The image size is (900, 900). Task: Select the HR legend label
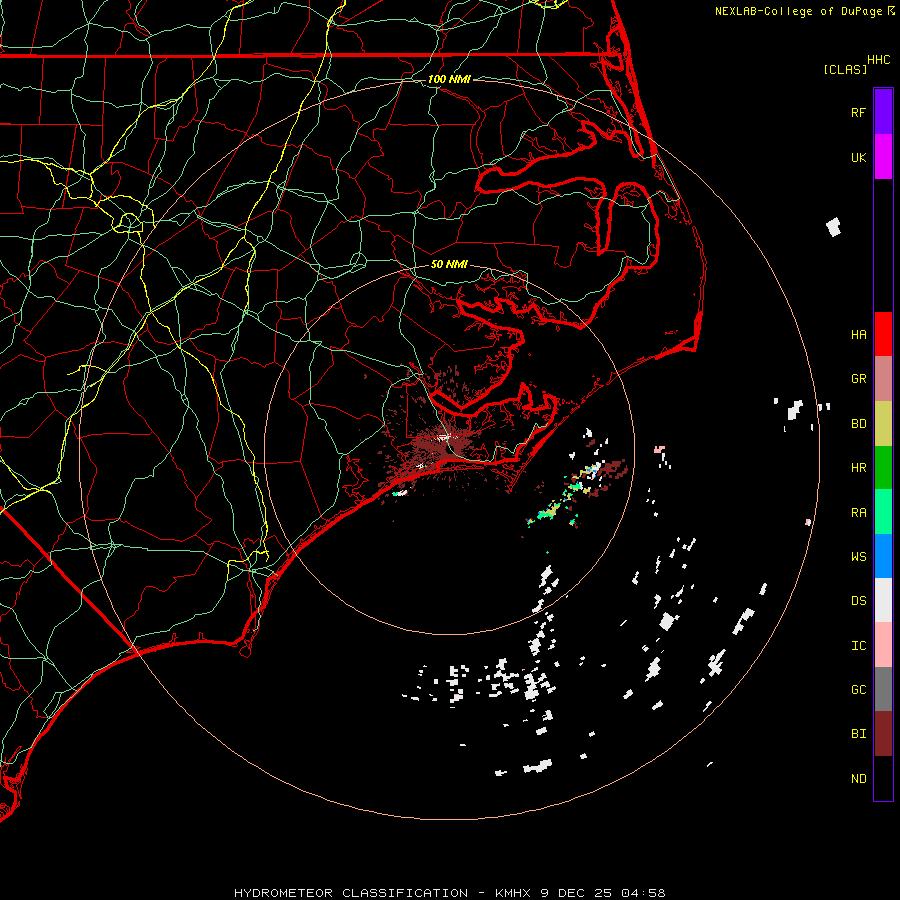tap(858, 468)
